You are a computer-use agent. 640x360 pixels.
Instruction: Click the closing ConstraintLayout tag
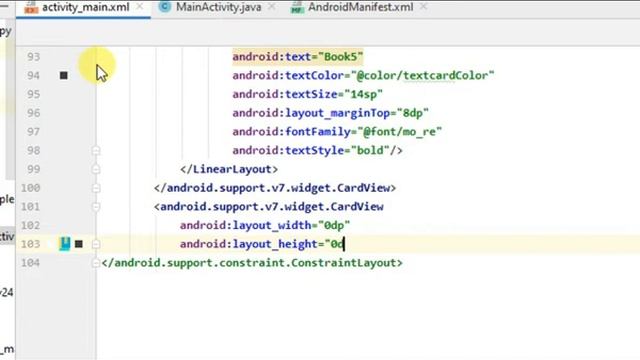coord(252,263)
